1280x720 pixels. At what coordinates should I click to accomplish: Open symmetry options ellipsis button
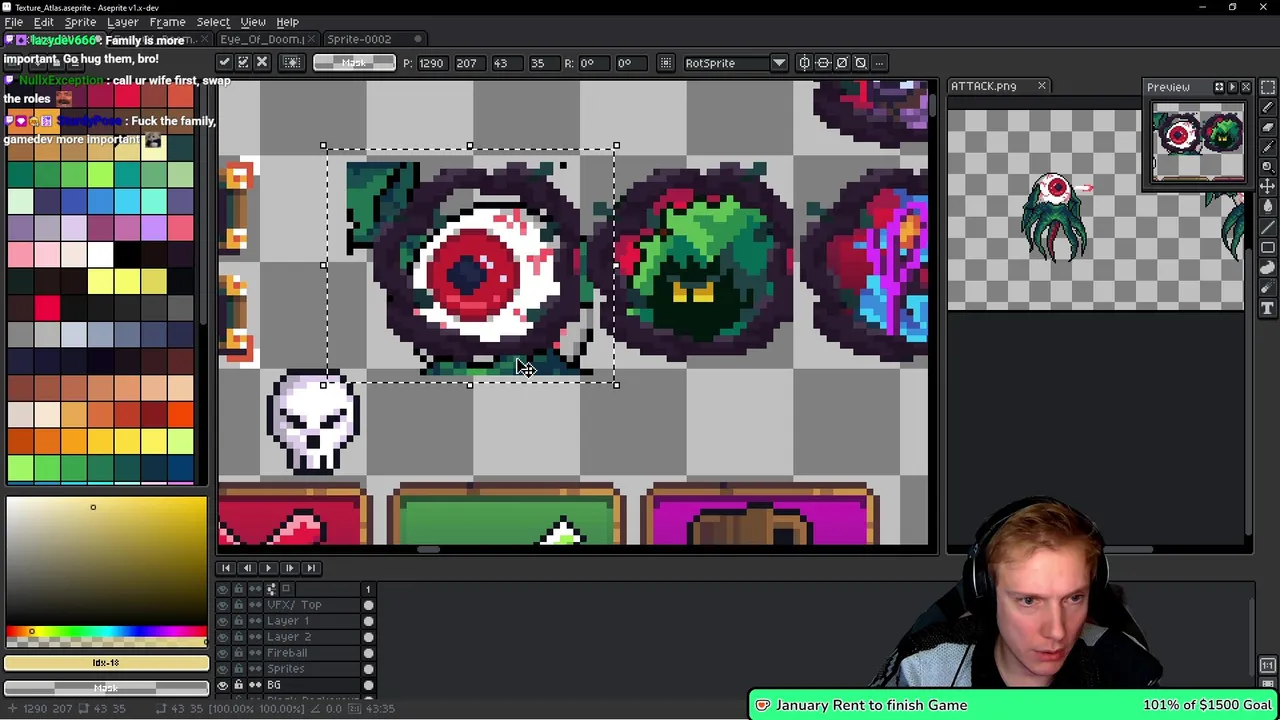tap(879, 63)
